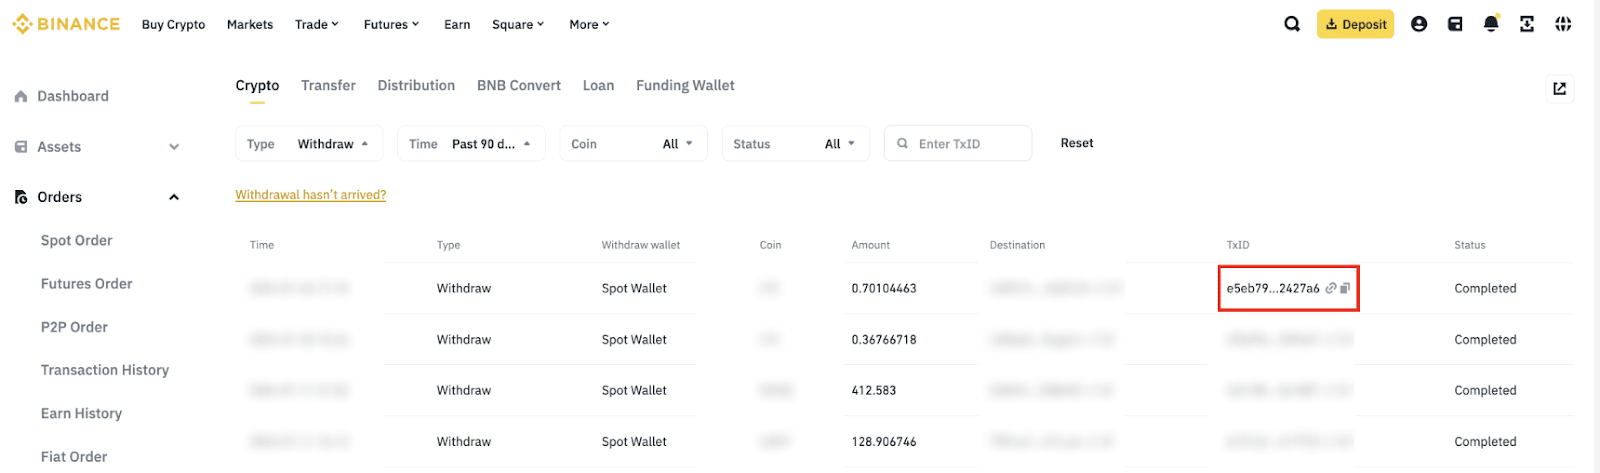Viewport: 1600px width, 473px height.
Task: Collapse the Orders sidebar section
Action: click(x=174, y=197)
